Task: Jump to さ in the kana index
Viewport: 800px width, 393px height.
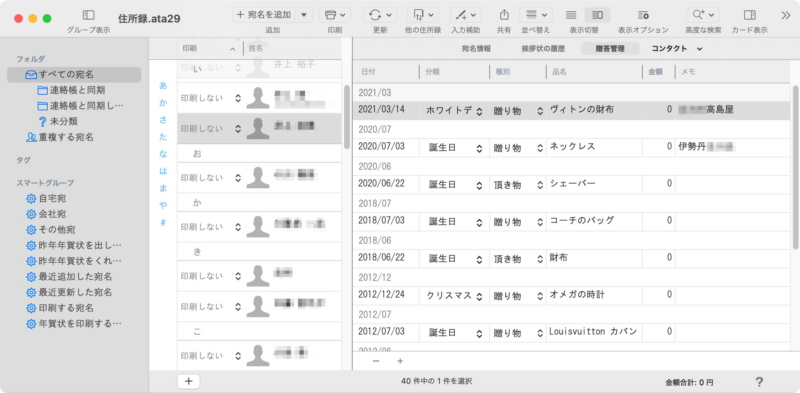Action: [x=163, y=119]
